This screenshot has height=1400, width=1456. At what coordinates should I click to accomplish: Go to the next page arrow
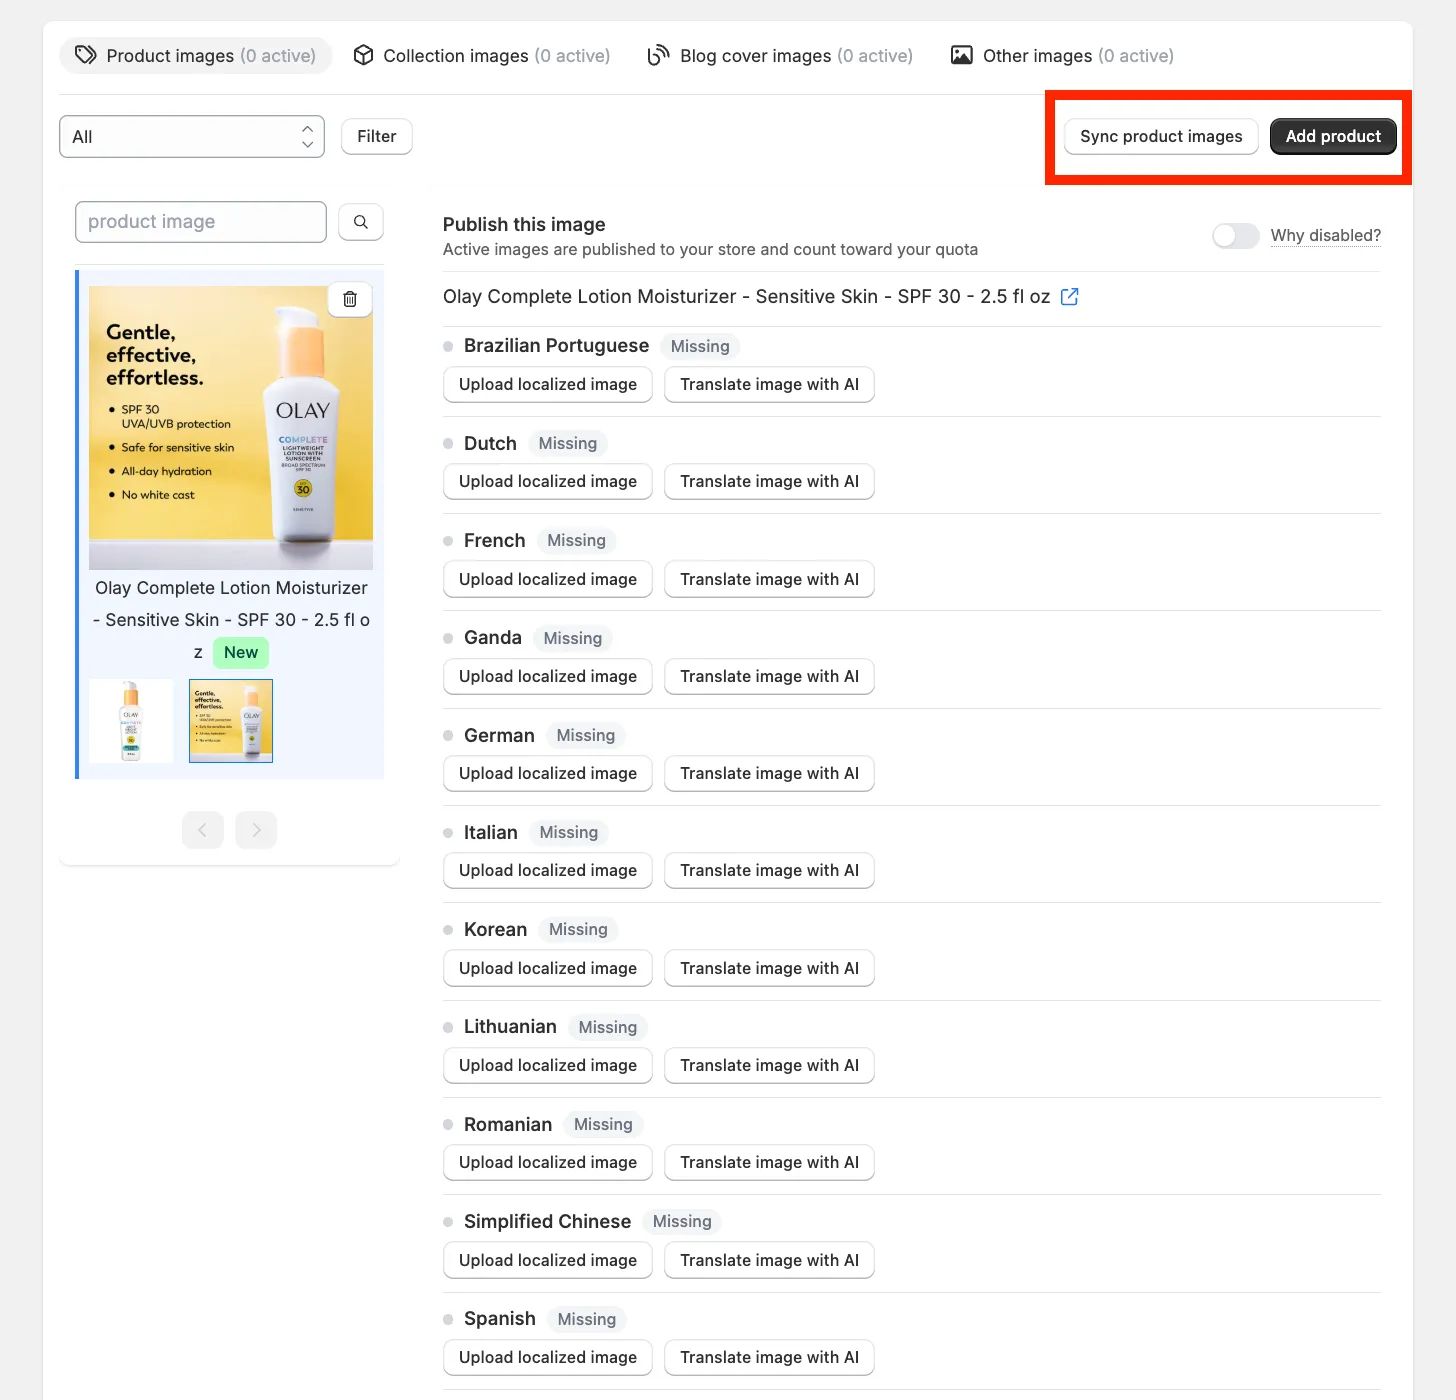point(256,830)
